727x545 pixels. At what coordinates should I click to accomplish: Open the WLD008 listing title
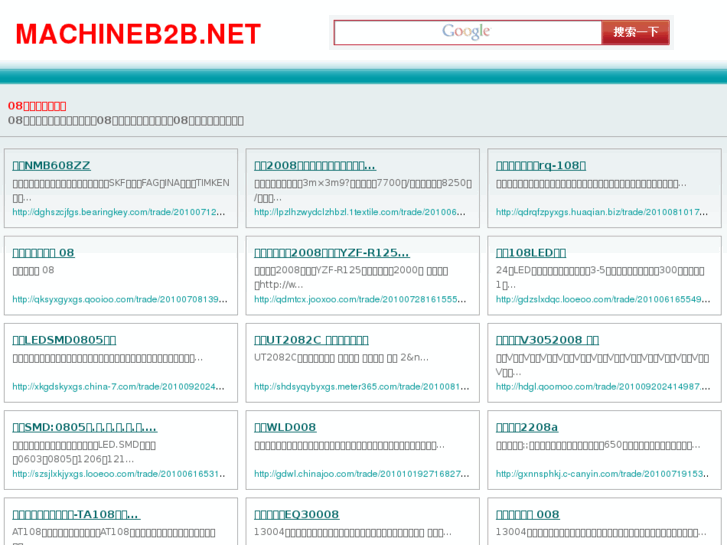[x=285, y=427]
